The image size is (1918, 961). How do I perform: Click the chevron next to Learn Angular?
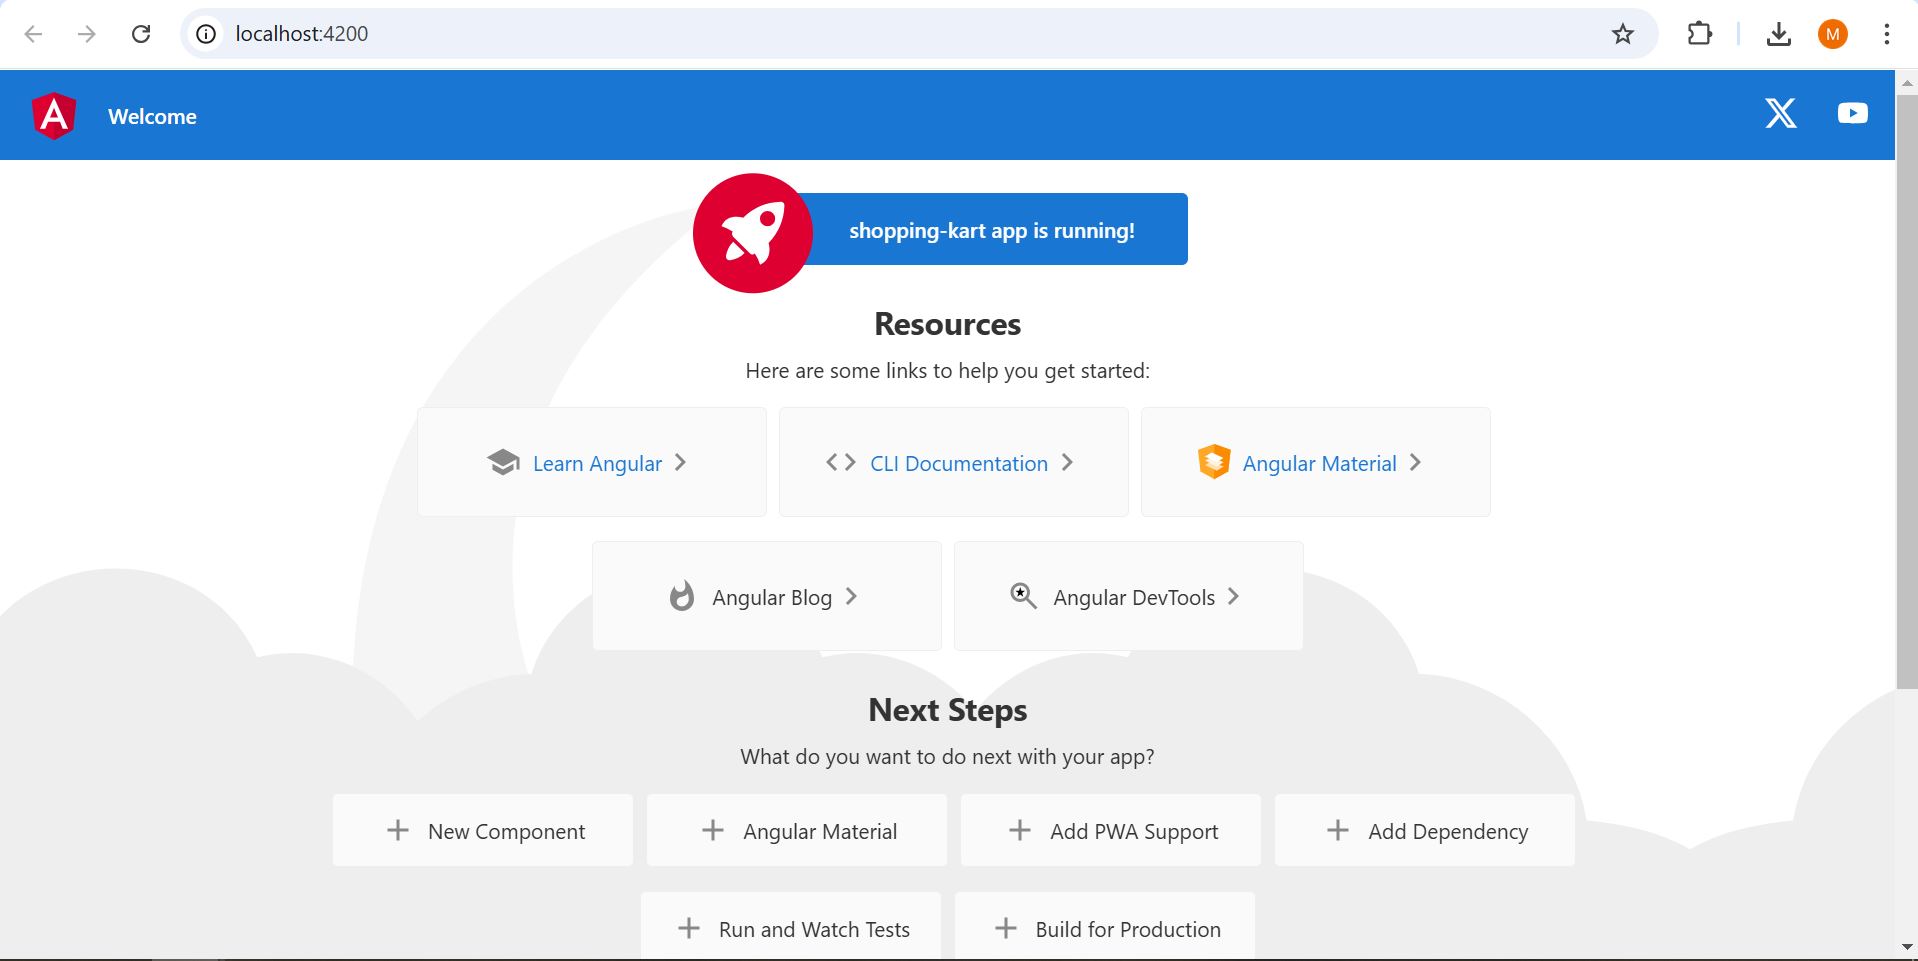(x=680, y=462)
